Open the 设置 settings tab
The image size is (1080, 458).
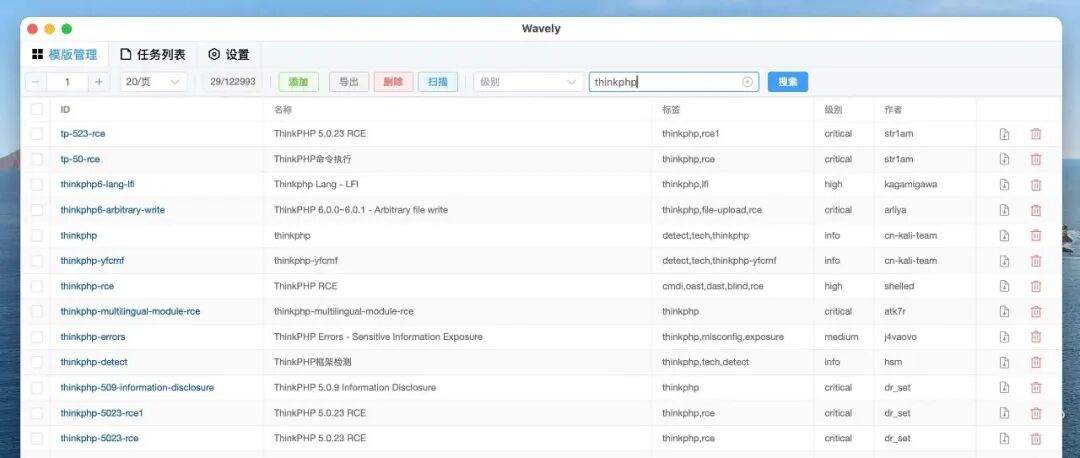(229, 54)
